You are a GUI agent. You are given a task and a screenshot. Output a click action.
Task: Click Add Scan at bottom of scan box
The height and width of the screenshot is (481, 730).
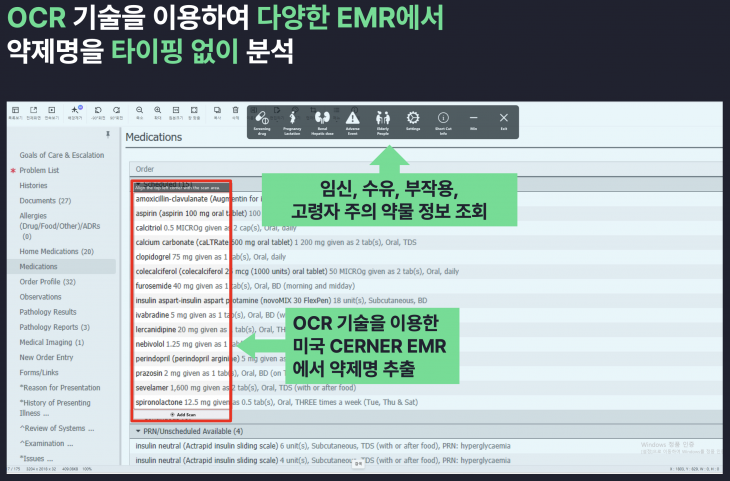182,414
